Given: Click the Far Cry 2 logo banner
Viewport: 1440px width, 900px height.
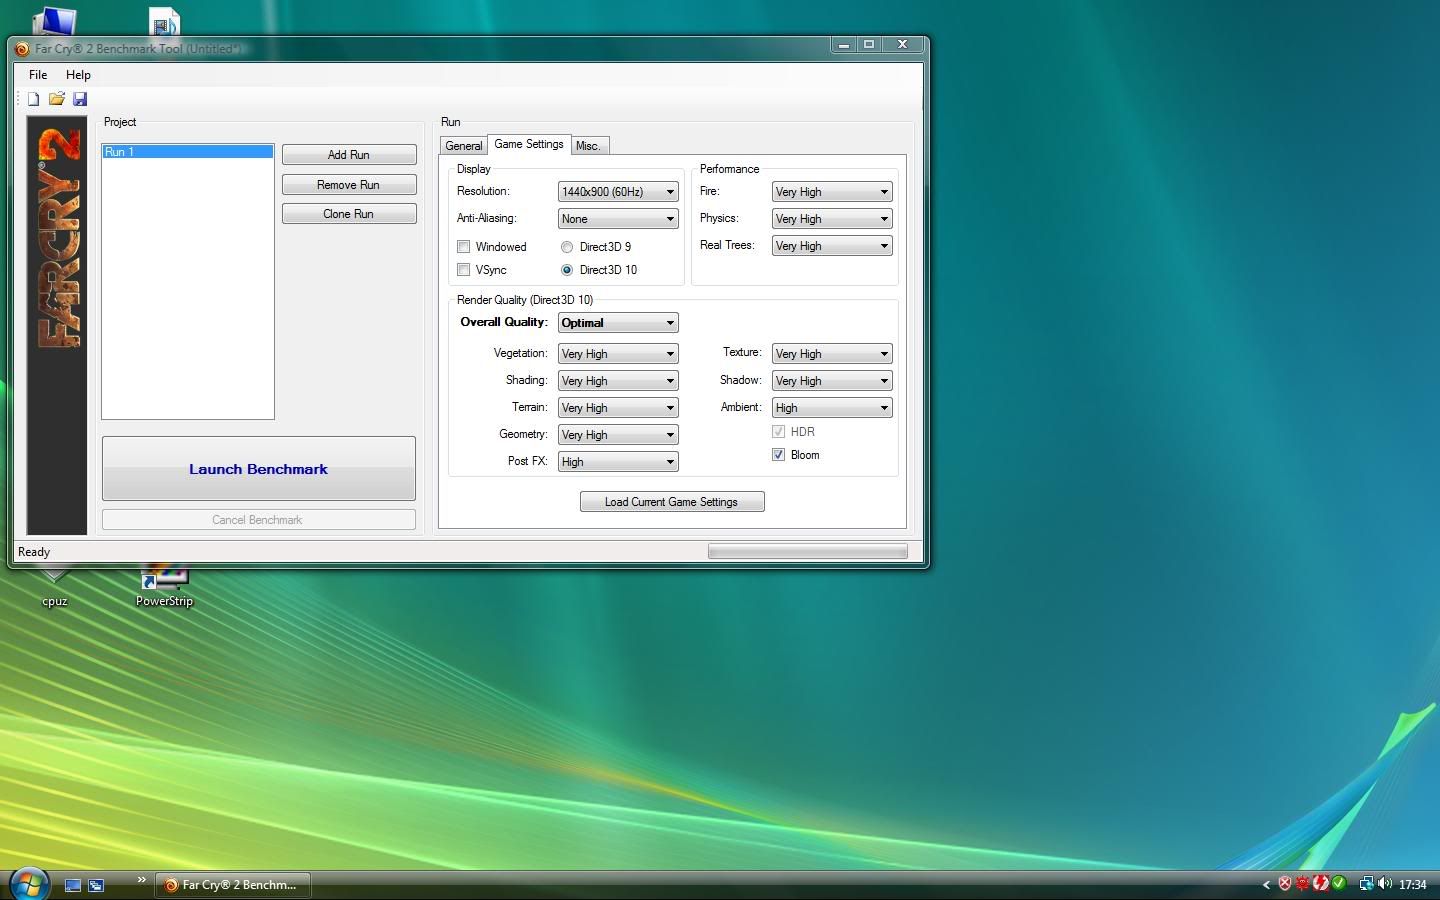Looking at the screenshot, I should pyautogui.click(x=57, y=325).
